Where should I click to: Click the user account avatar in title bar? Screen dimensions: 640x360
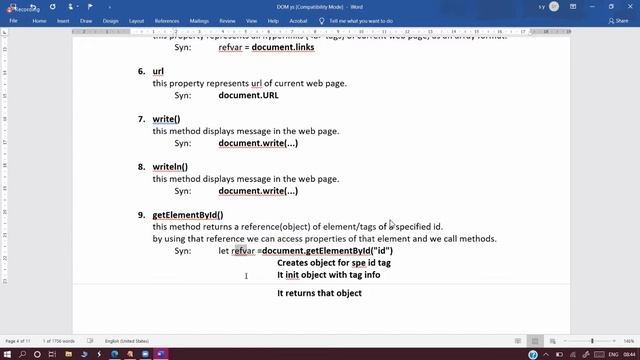point(554,7)
